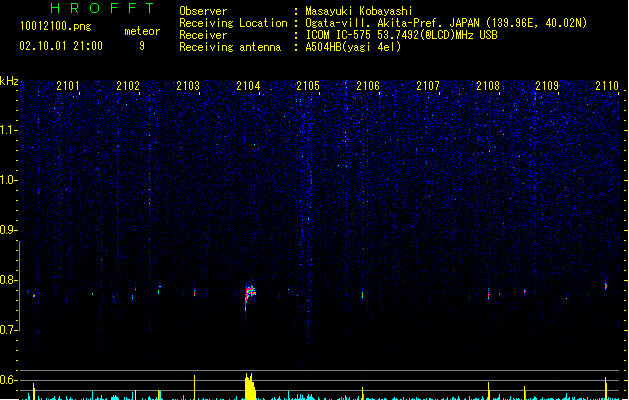Click the 2106 time marker
Screen dimensions: 629x400
pyautogui.click(x=368, y=85)
